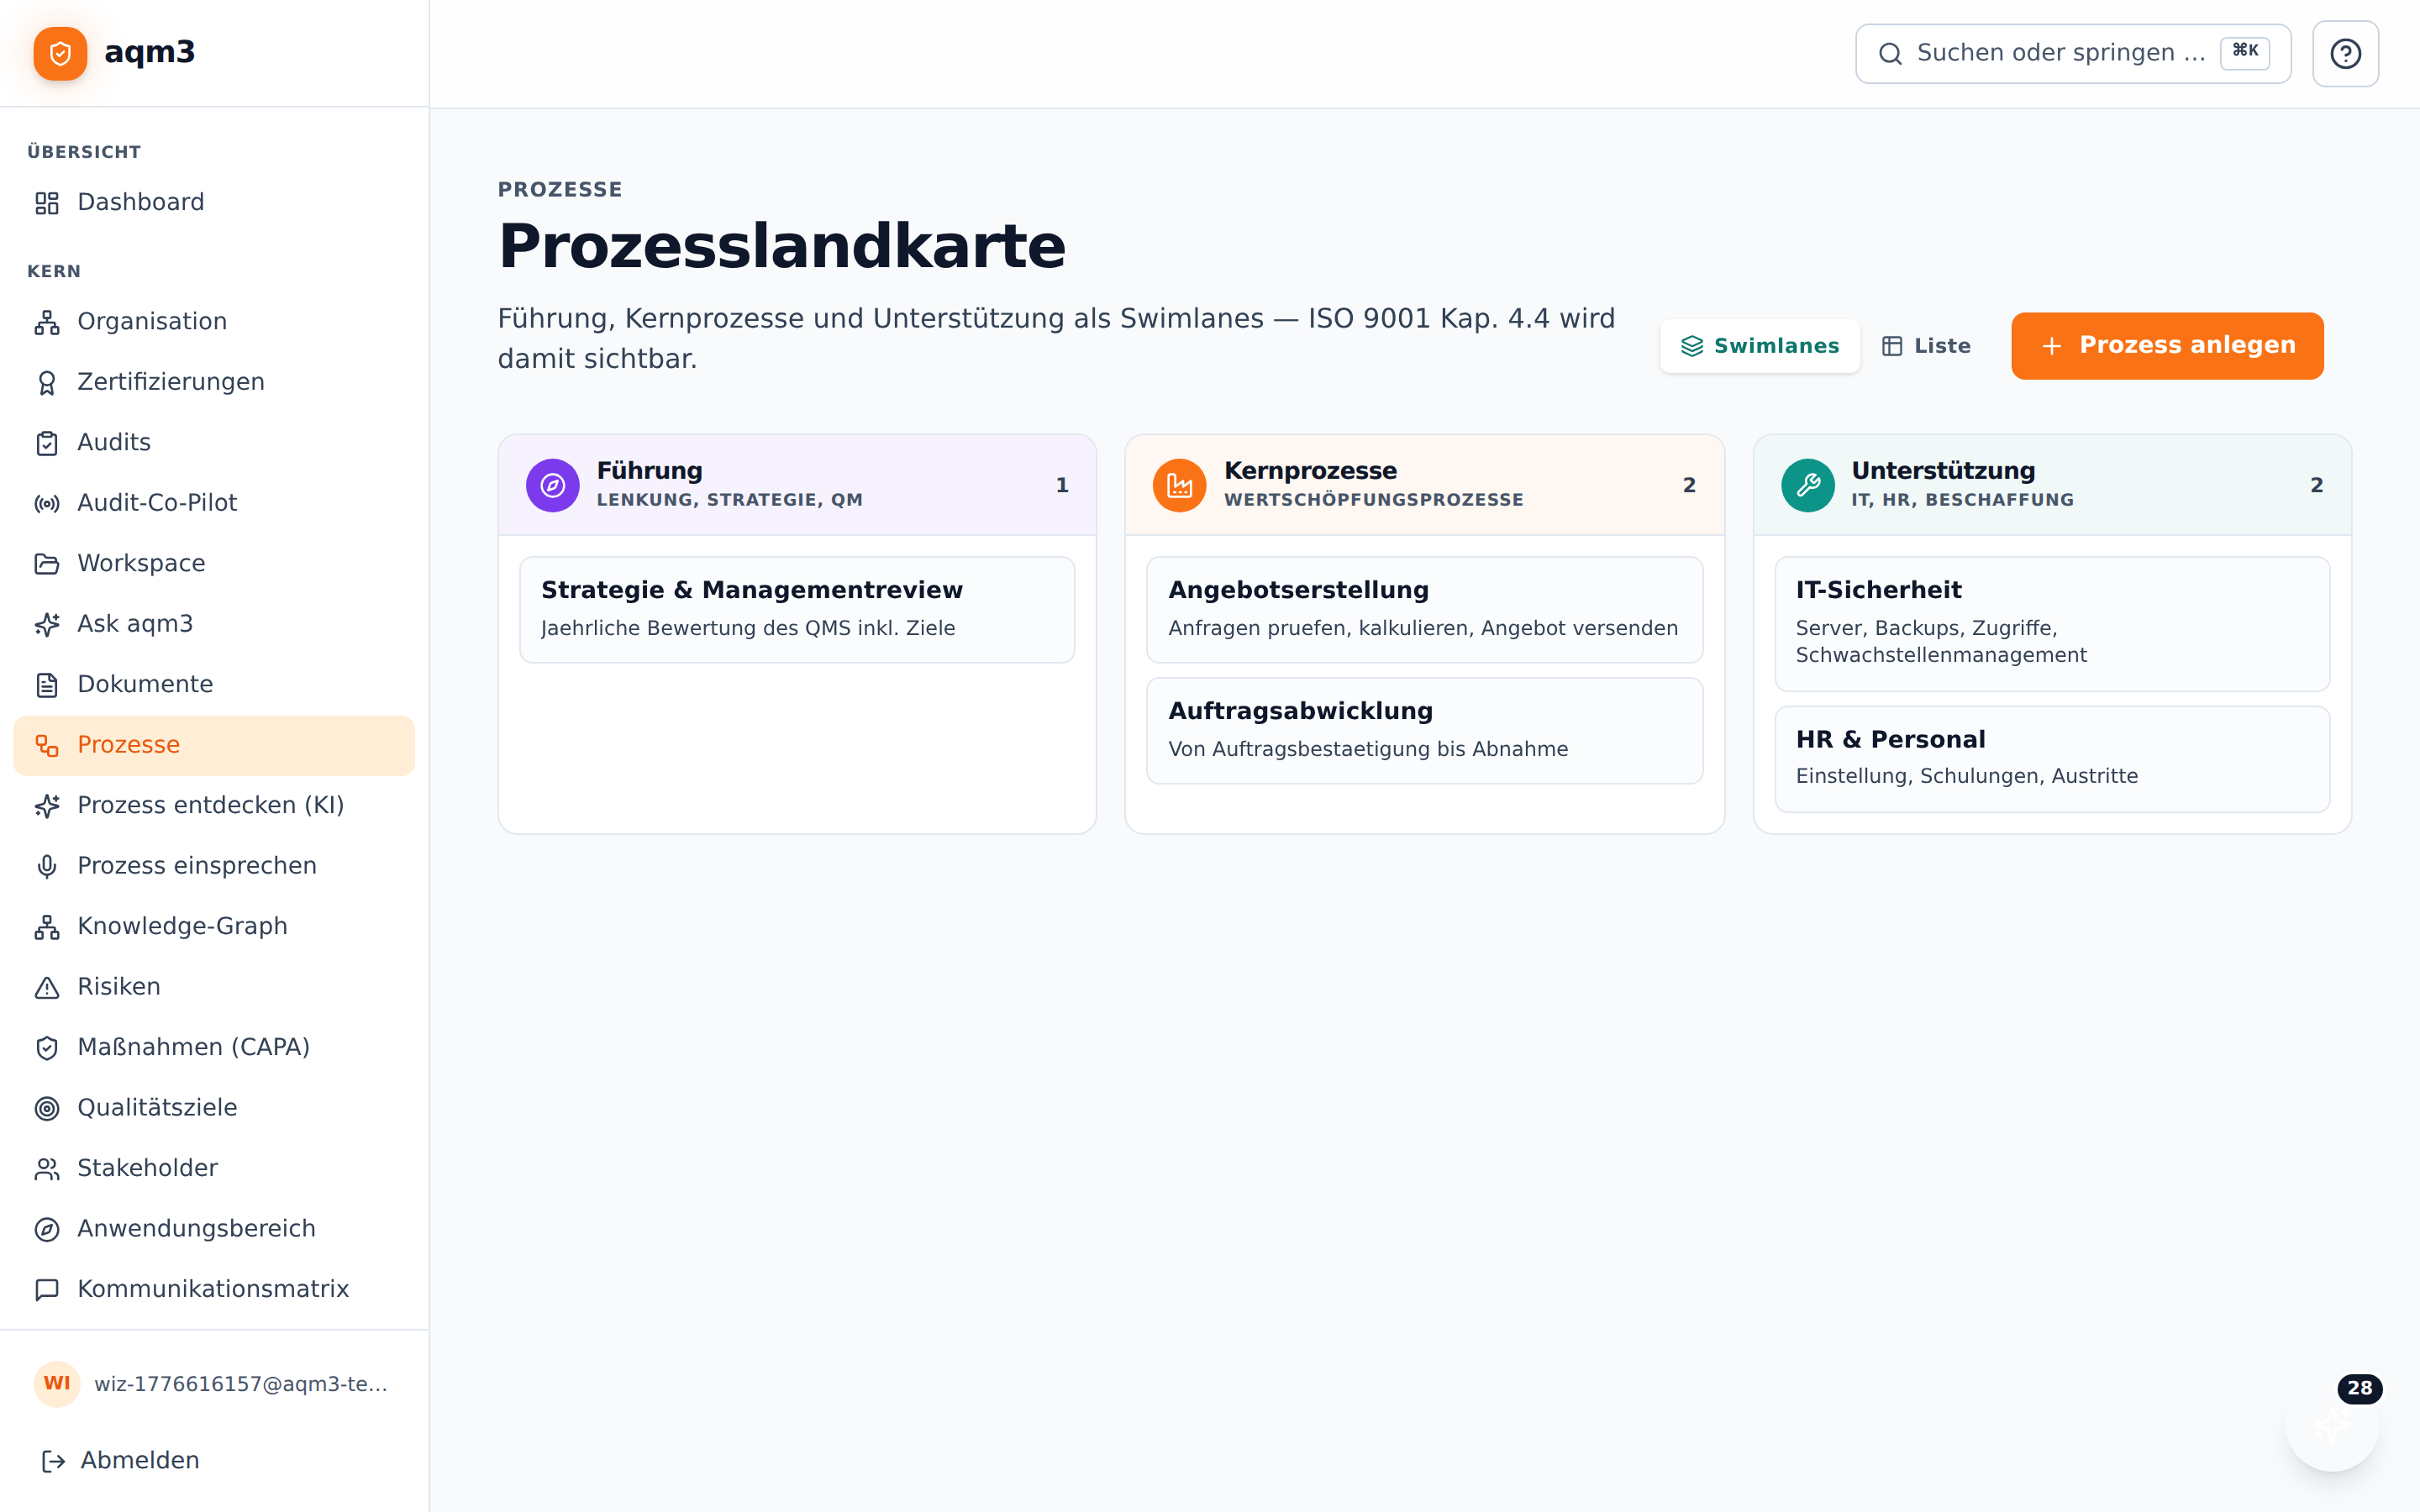The height and width of the screenshot is (1512, 2420).
Task: Open Kommunikationsmatrix
Action: [214, 1290]
